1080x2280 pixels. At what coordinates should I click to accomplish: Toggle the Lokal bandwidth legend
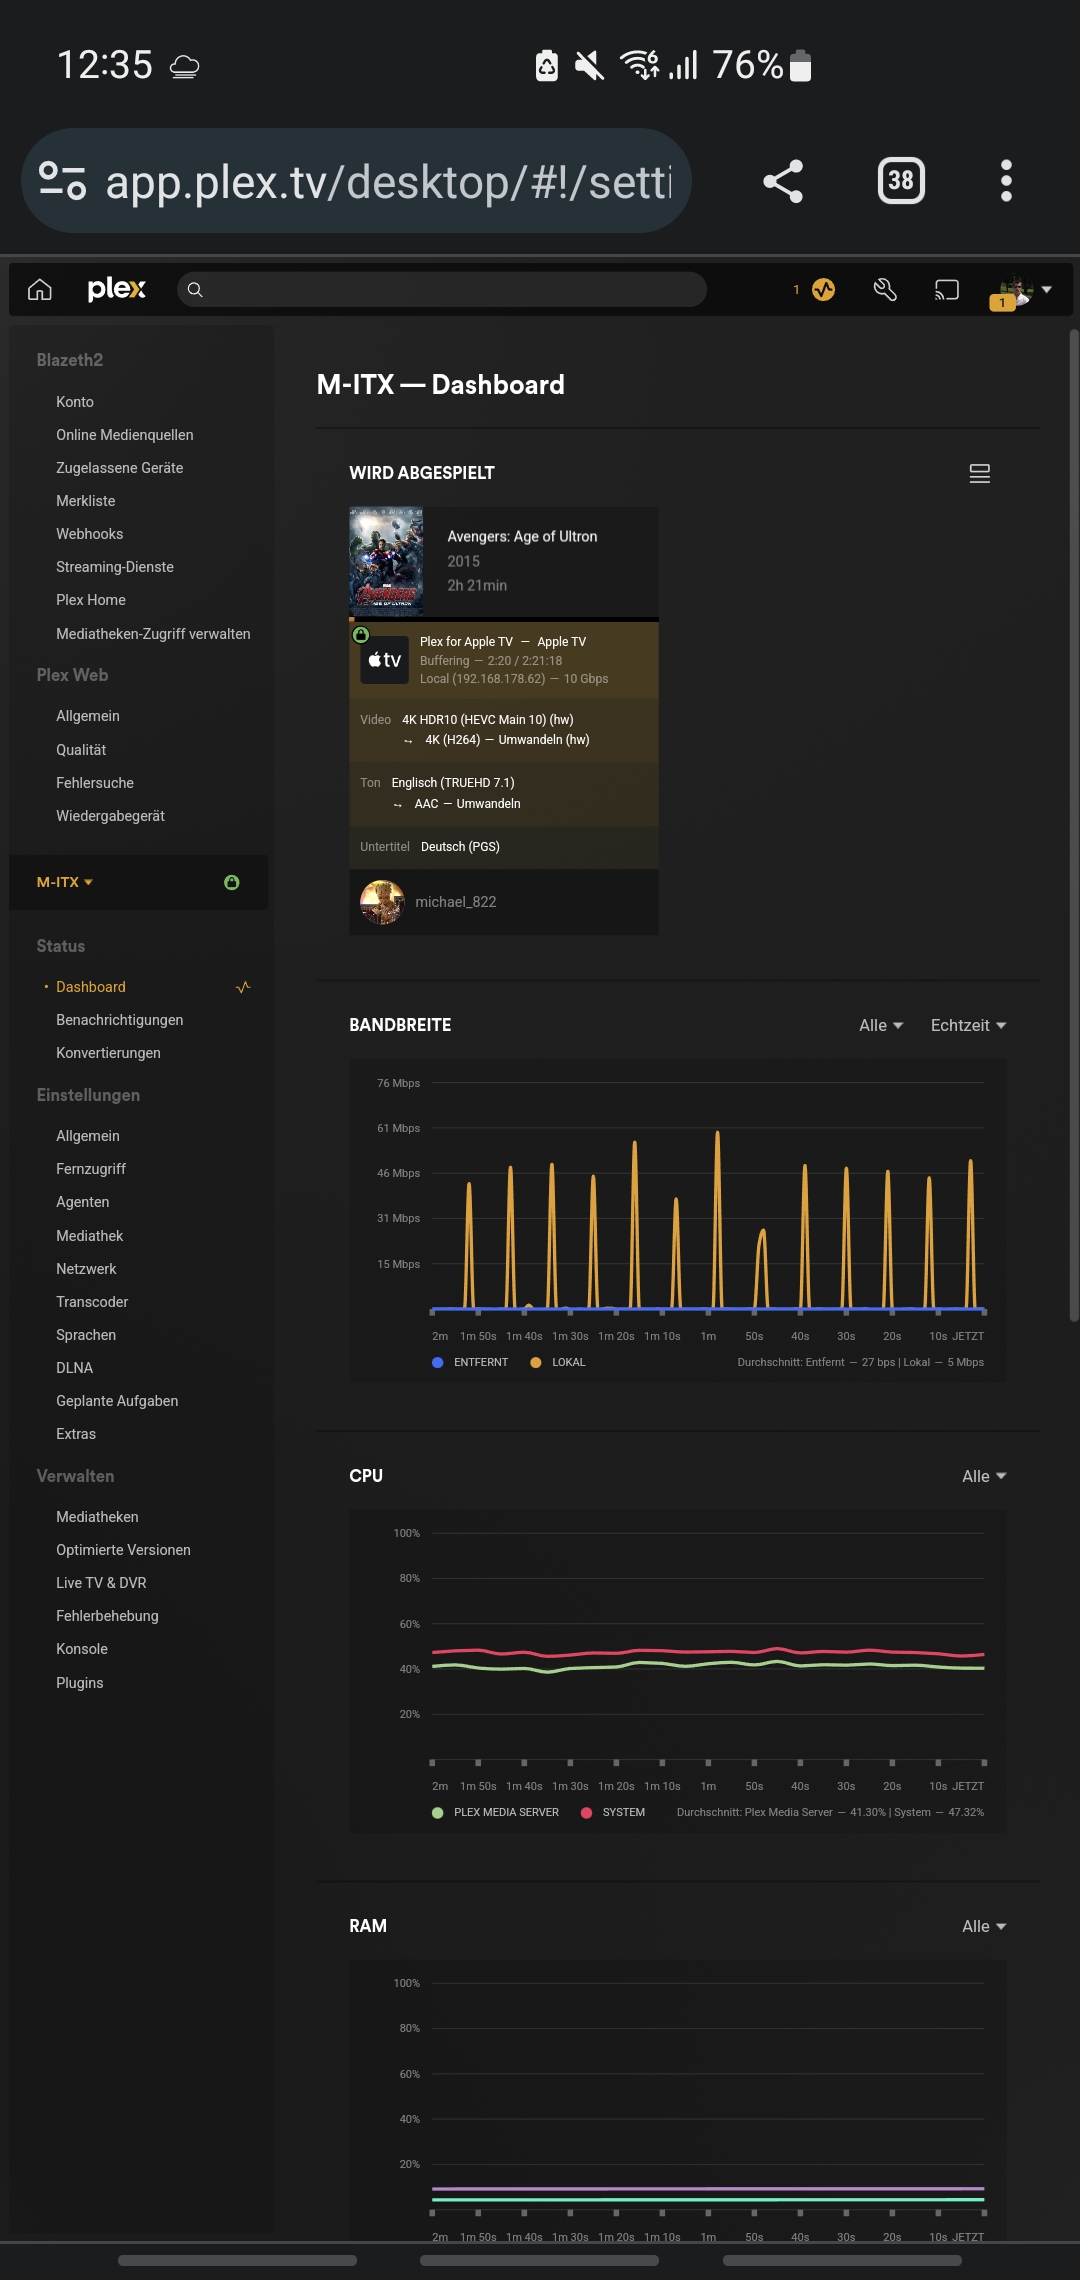tap(558, 1362)
